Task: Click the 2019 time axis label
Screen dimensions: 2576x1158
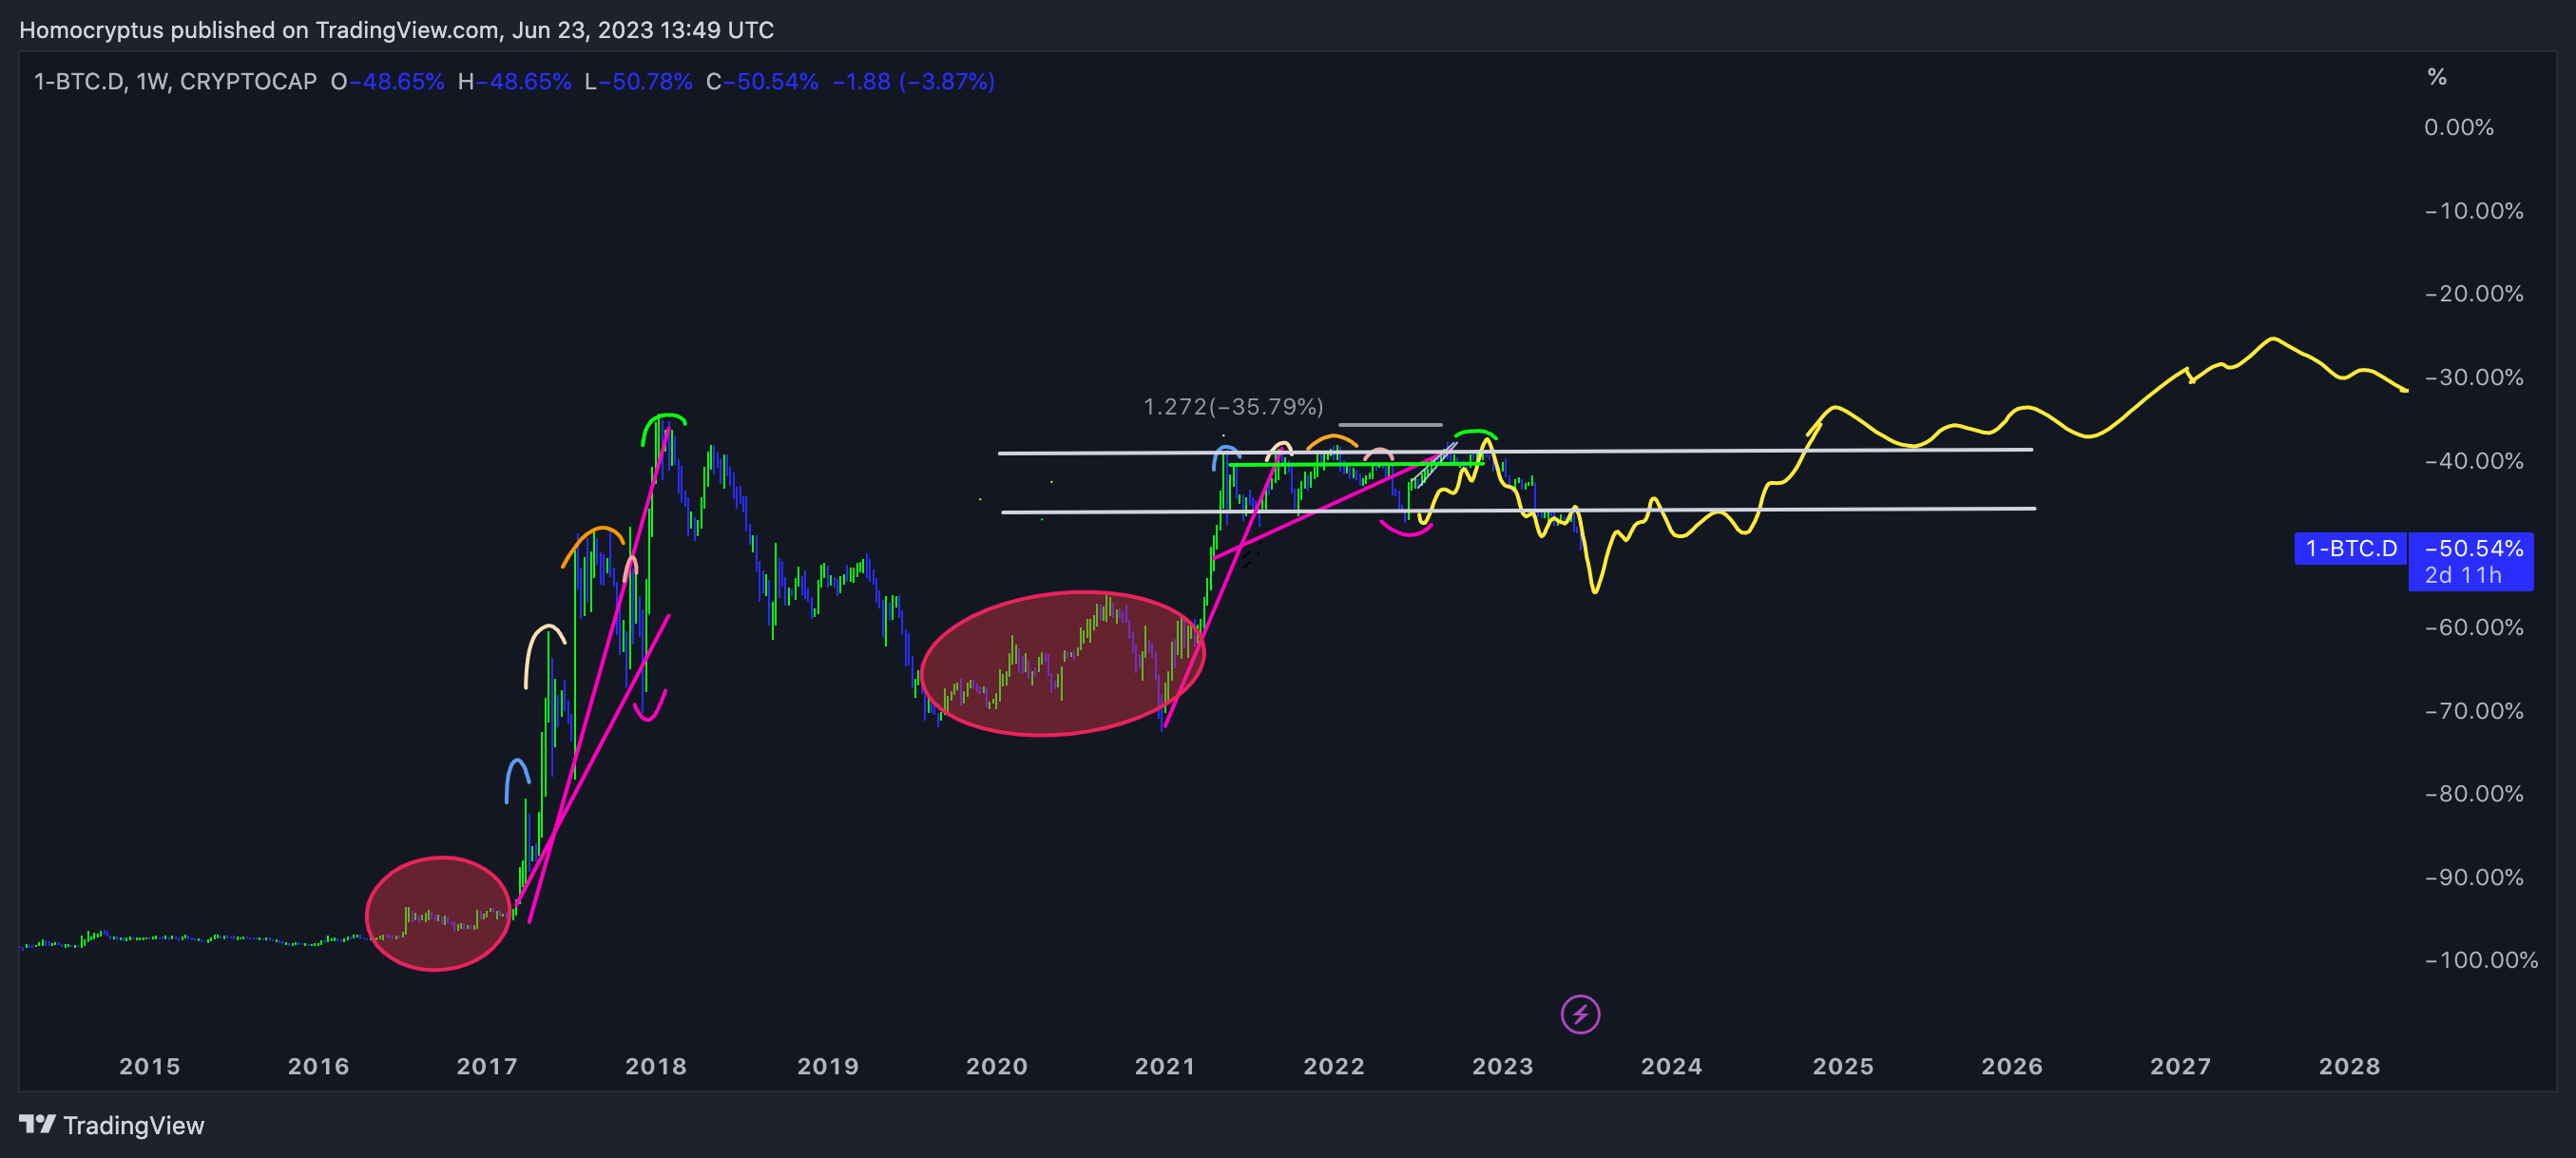Action: [x=828, y=1066]
